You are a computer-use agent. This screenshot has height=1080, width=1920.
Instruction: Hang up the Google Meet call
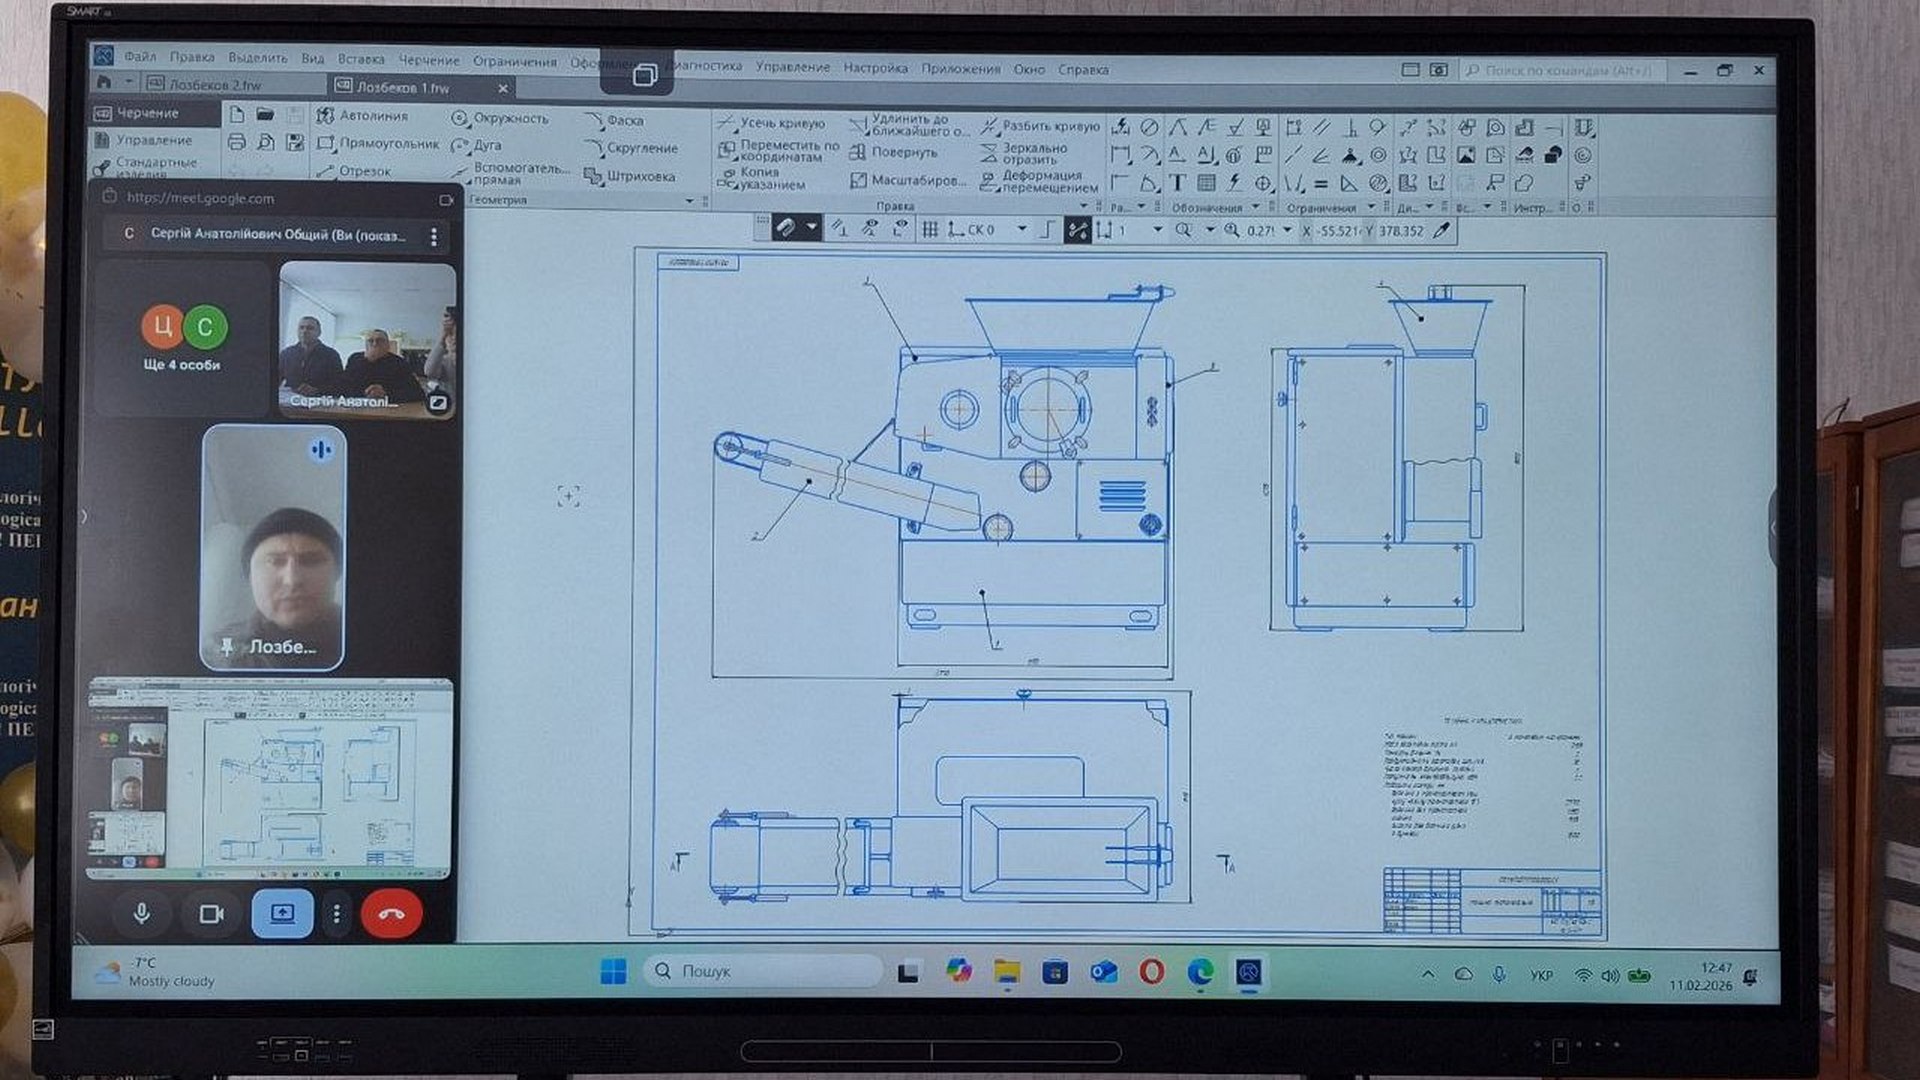pyautogui.click(x=391, y=913)
